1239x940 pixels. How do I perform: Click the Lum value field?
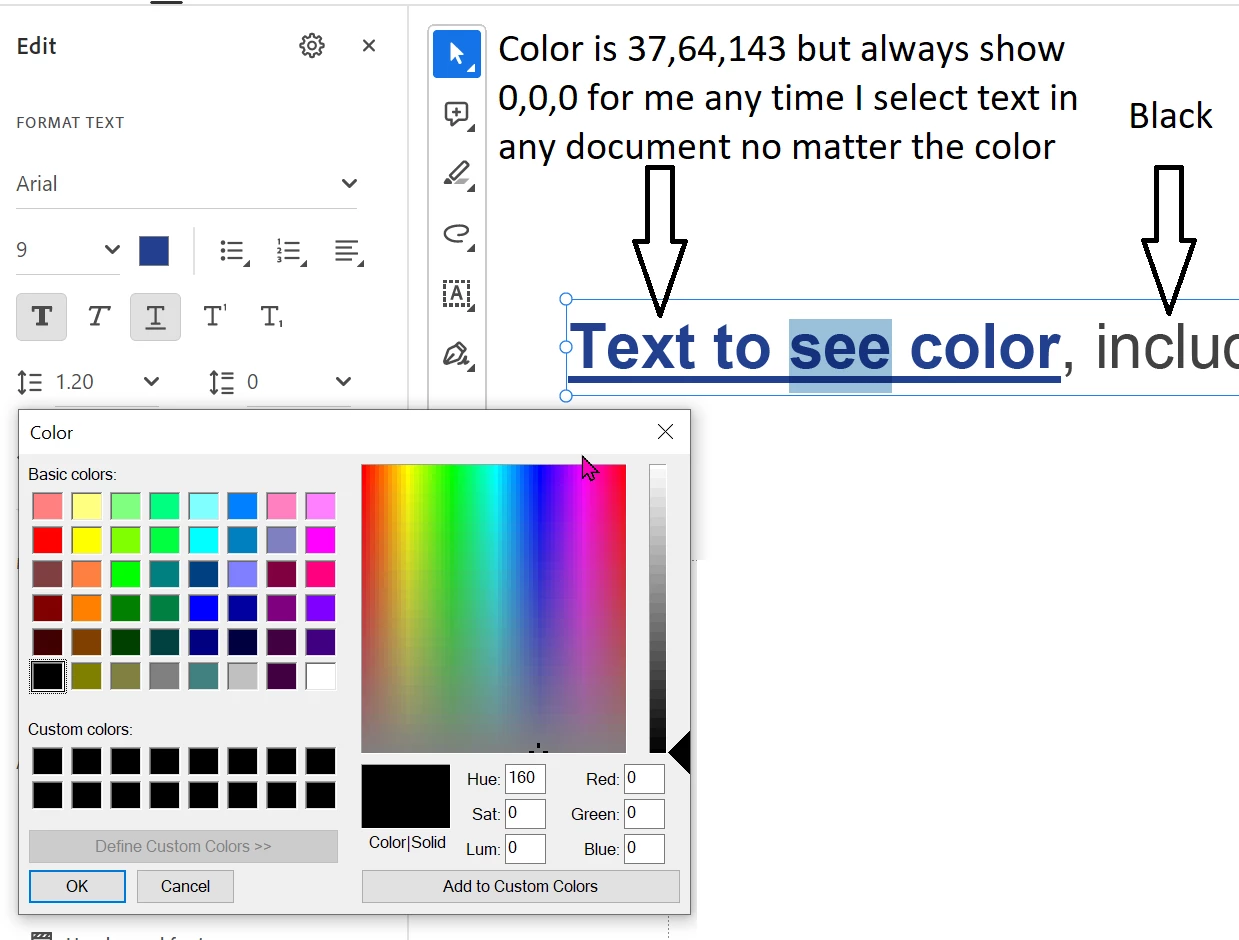[525, 849]
